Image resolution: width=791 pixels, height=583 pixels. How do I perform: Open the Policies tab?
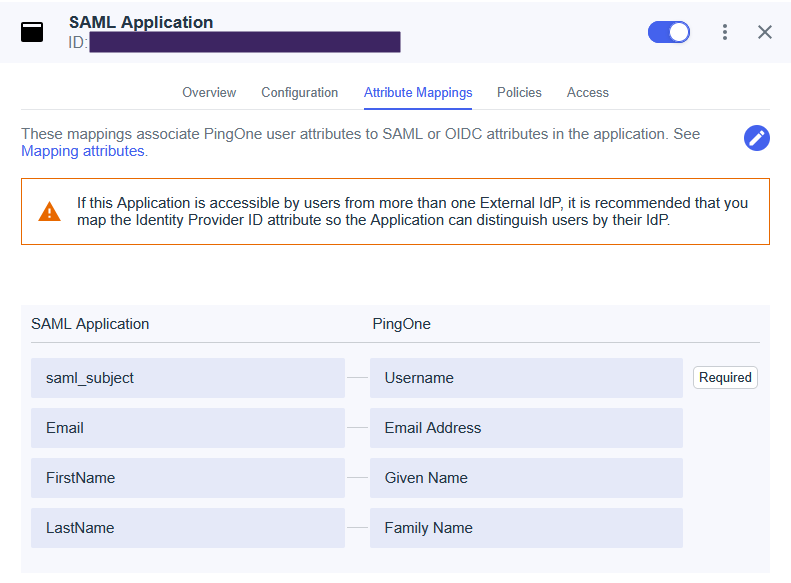pyautogui.click(x=519, y=93)
